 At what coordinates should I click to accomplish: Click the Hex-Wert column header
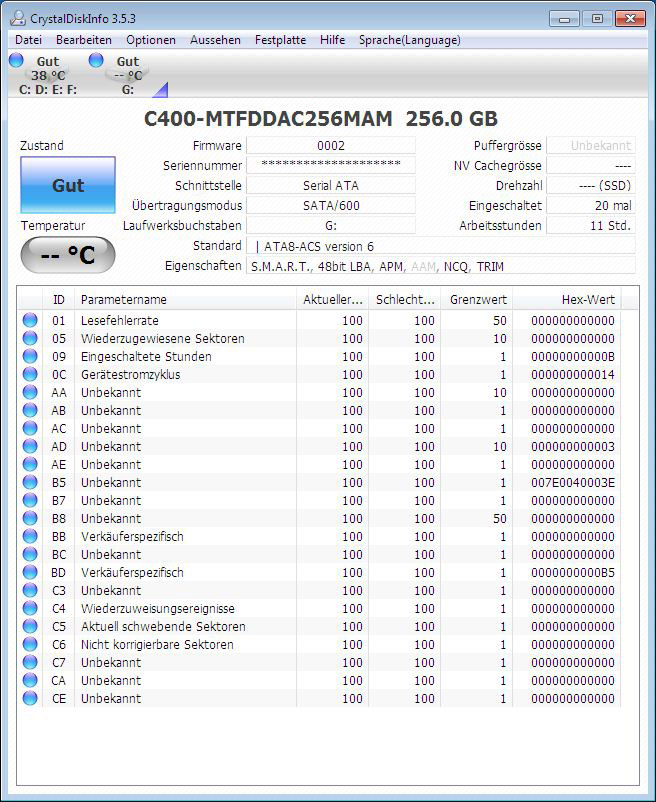coord(567,299)
